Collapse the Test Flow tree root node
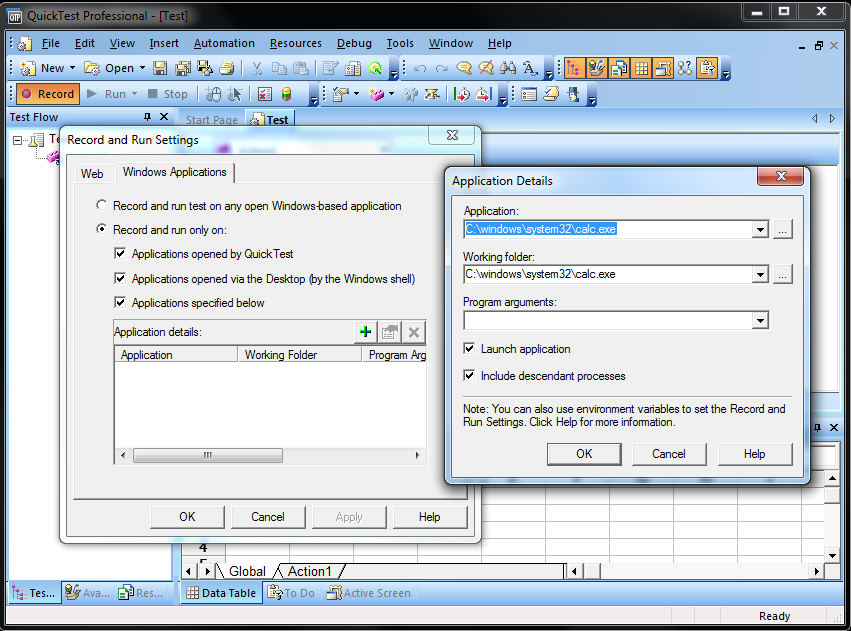This screenshot has width=851, height=631. [x=17, y=141]
